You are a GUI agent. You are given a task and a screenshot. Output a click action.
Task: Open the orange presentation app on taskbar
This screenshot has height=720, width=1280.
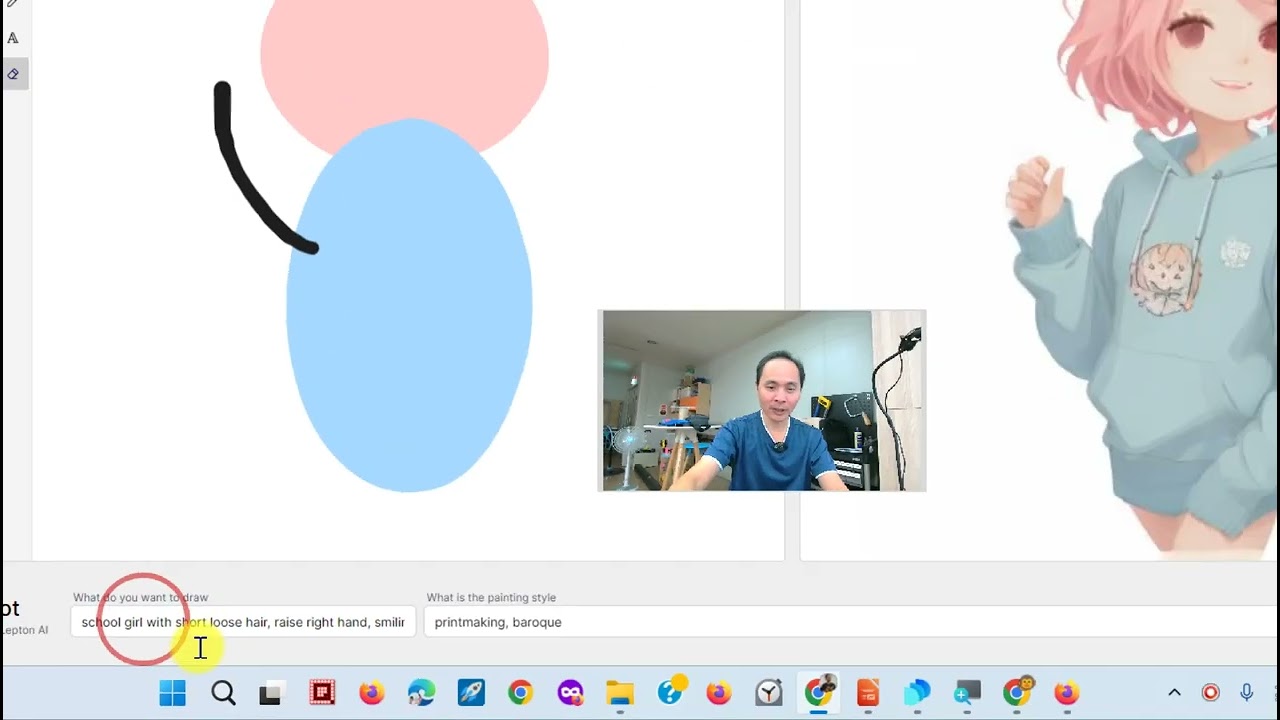coord(868,693)
